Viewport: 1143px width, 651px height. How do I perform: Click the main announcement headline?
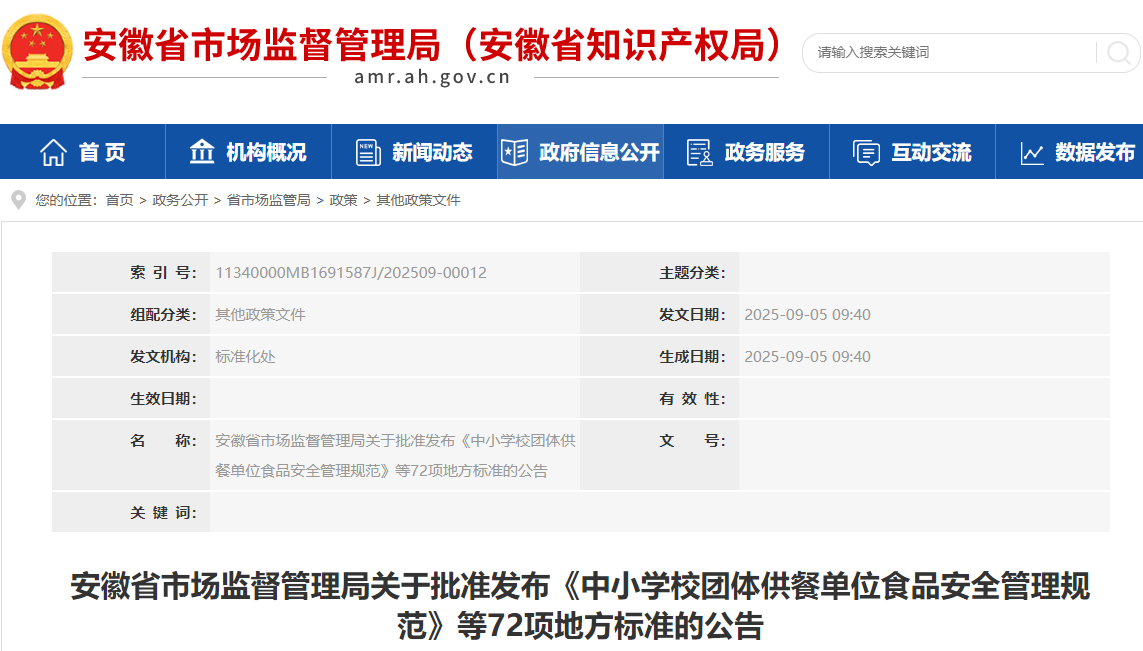(x=580, y=606)
